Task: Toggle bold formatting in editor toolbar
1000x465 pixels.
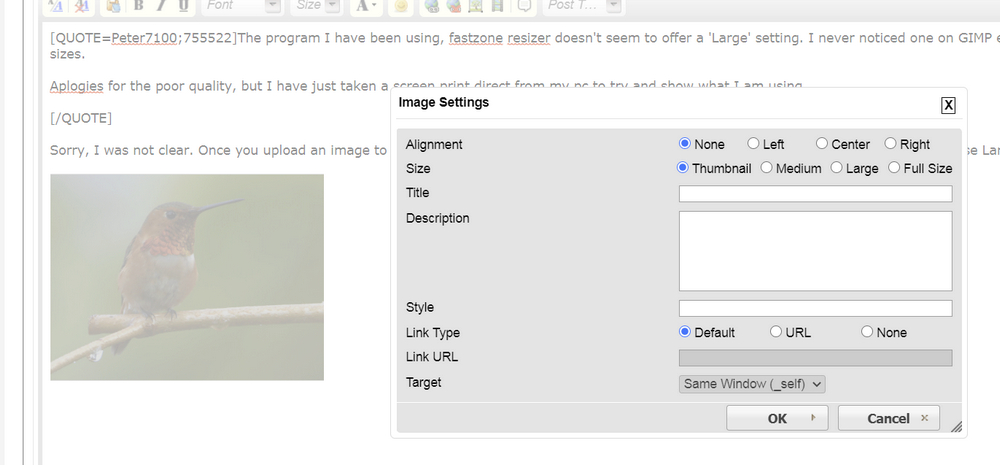Action: click(139, 5)
